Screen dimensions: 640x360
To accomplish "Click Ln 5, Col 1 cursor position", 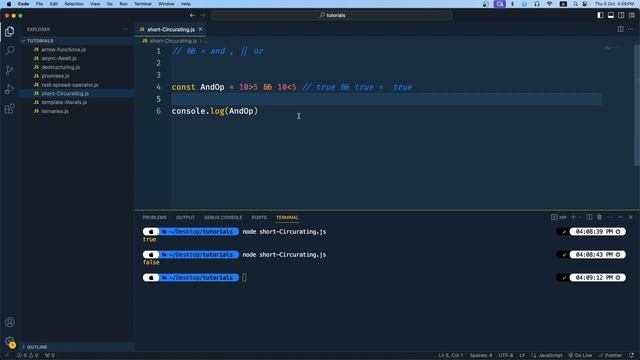I will 451,356.
